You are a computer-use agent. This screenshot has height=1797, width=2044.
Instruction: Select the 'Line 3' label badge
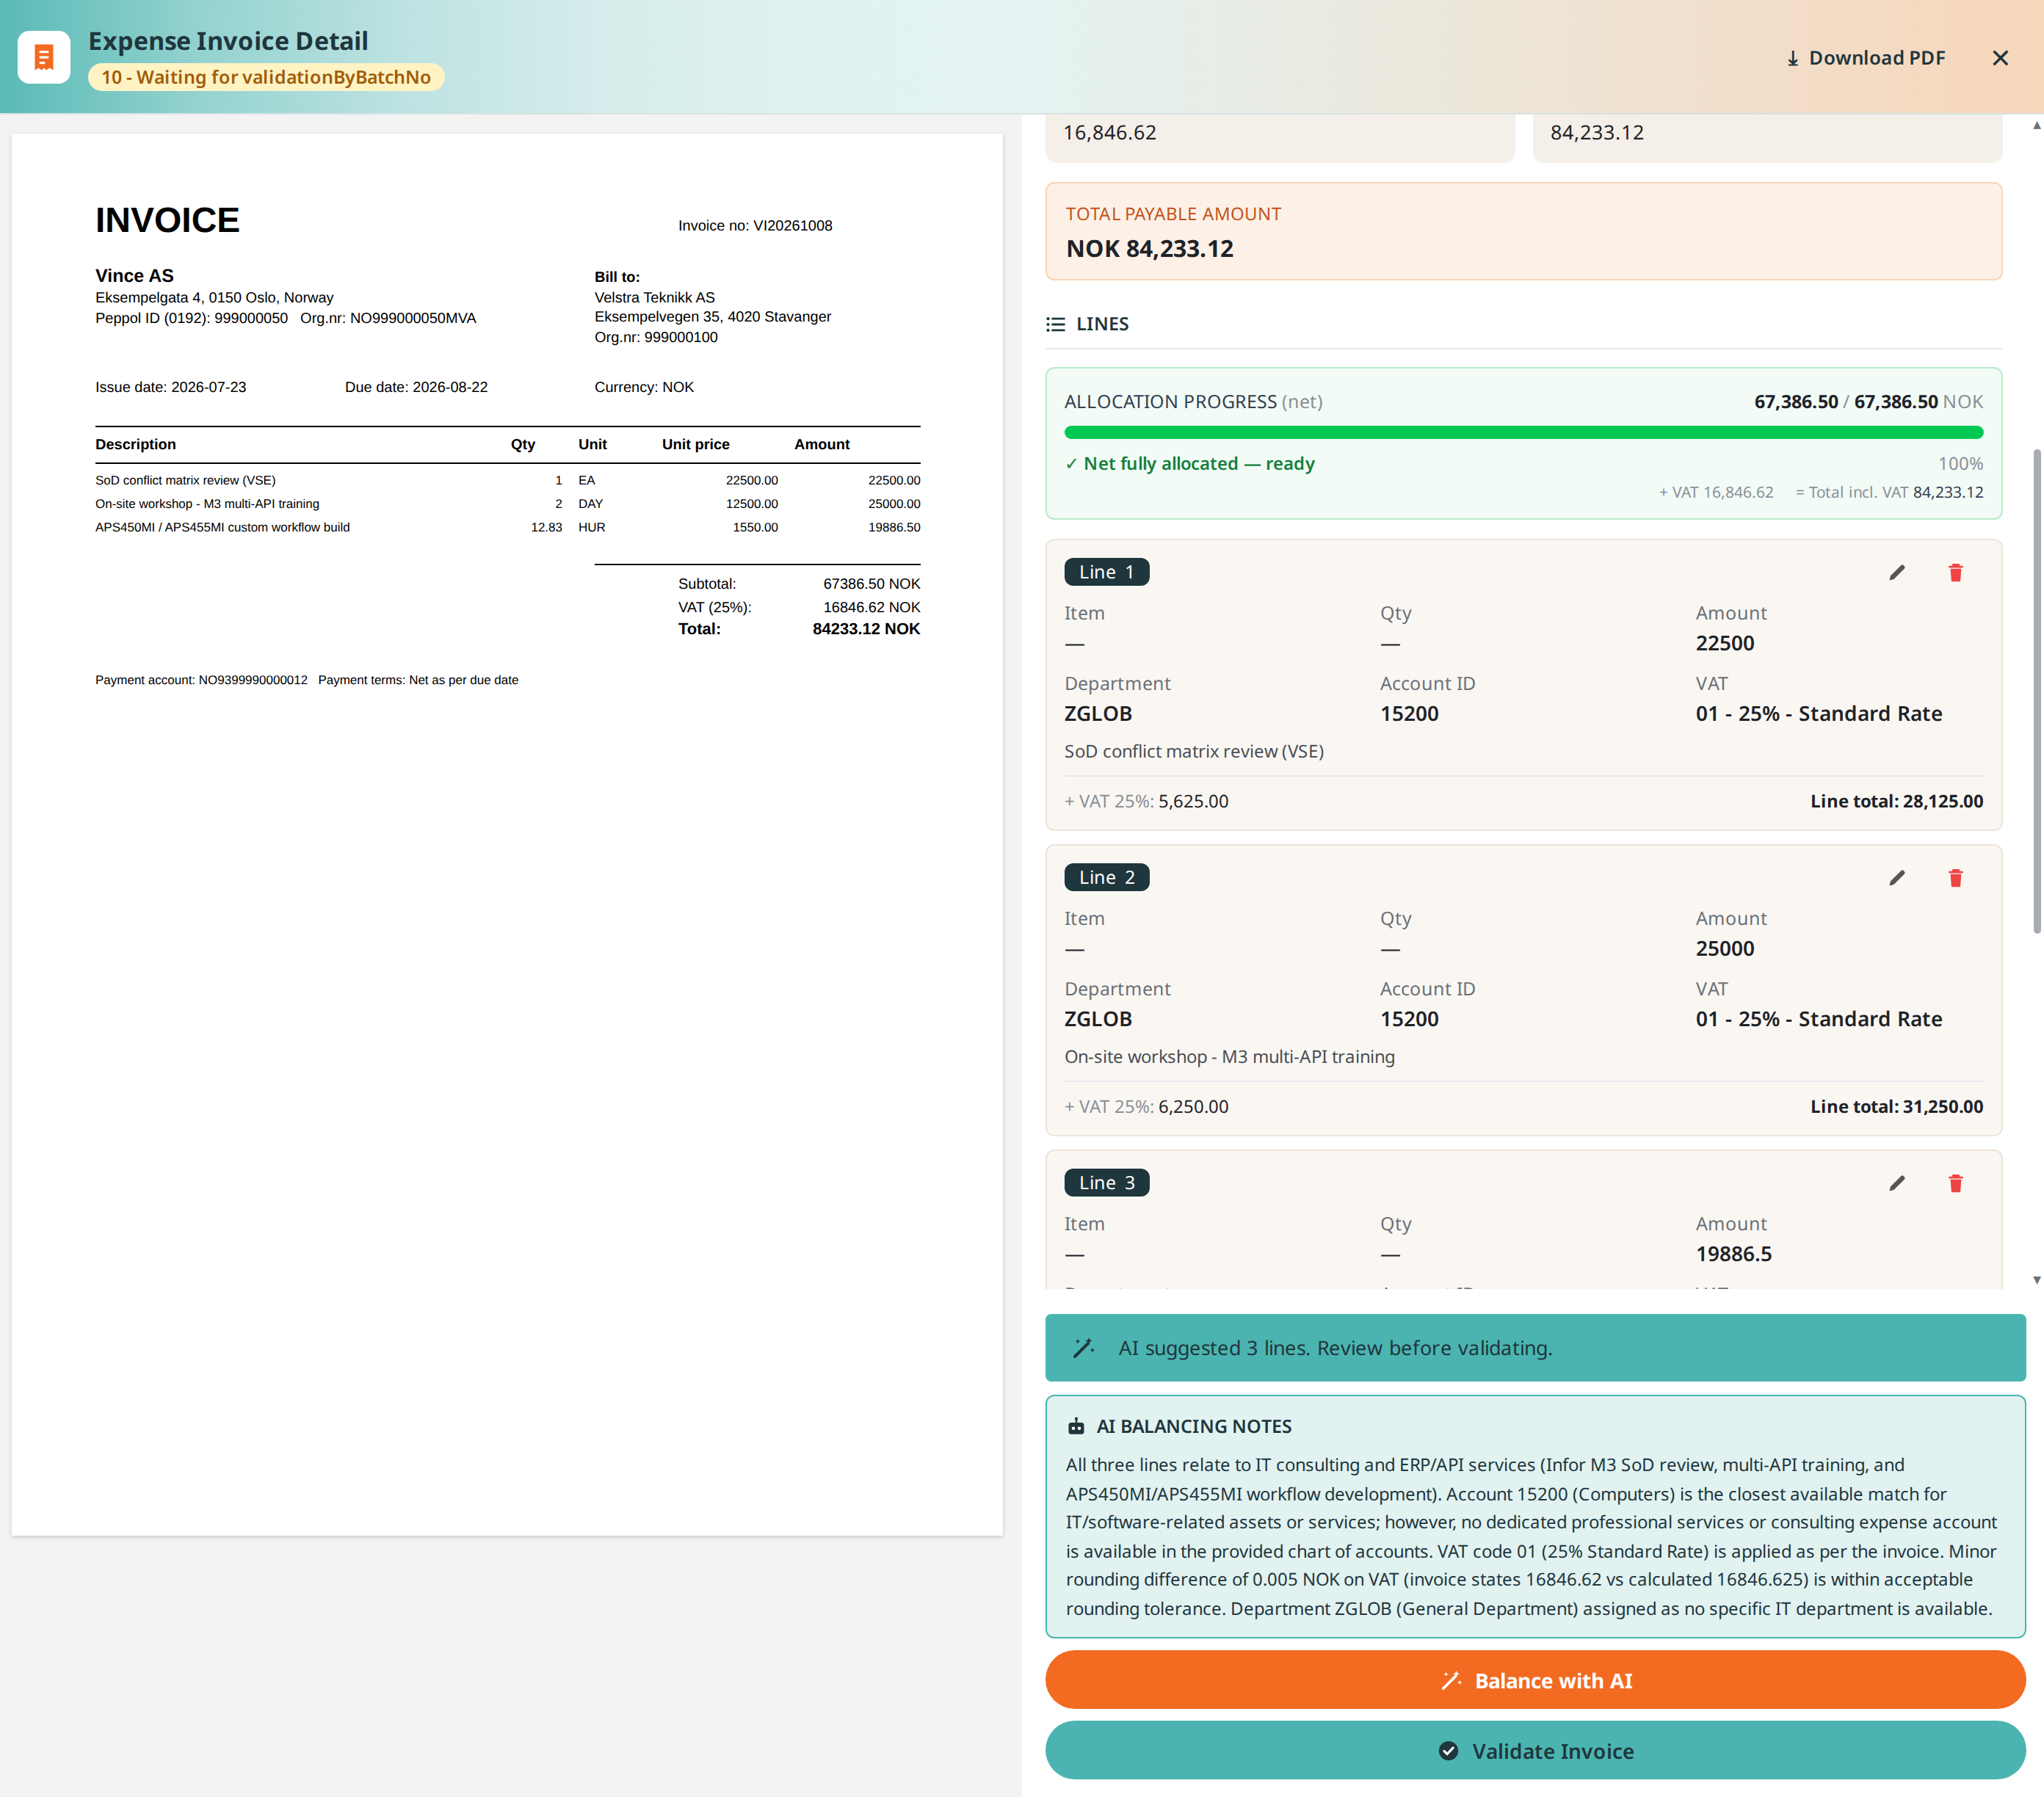(1107, 1183)
